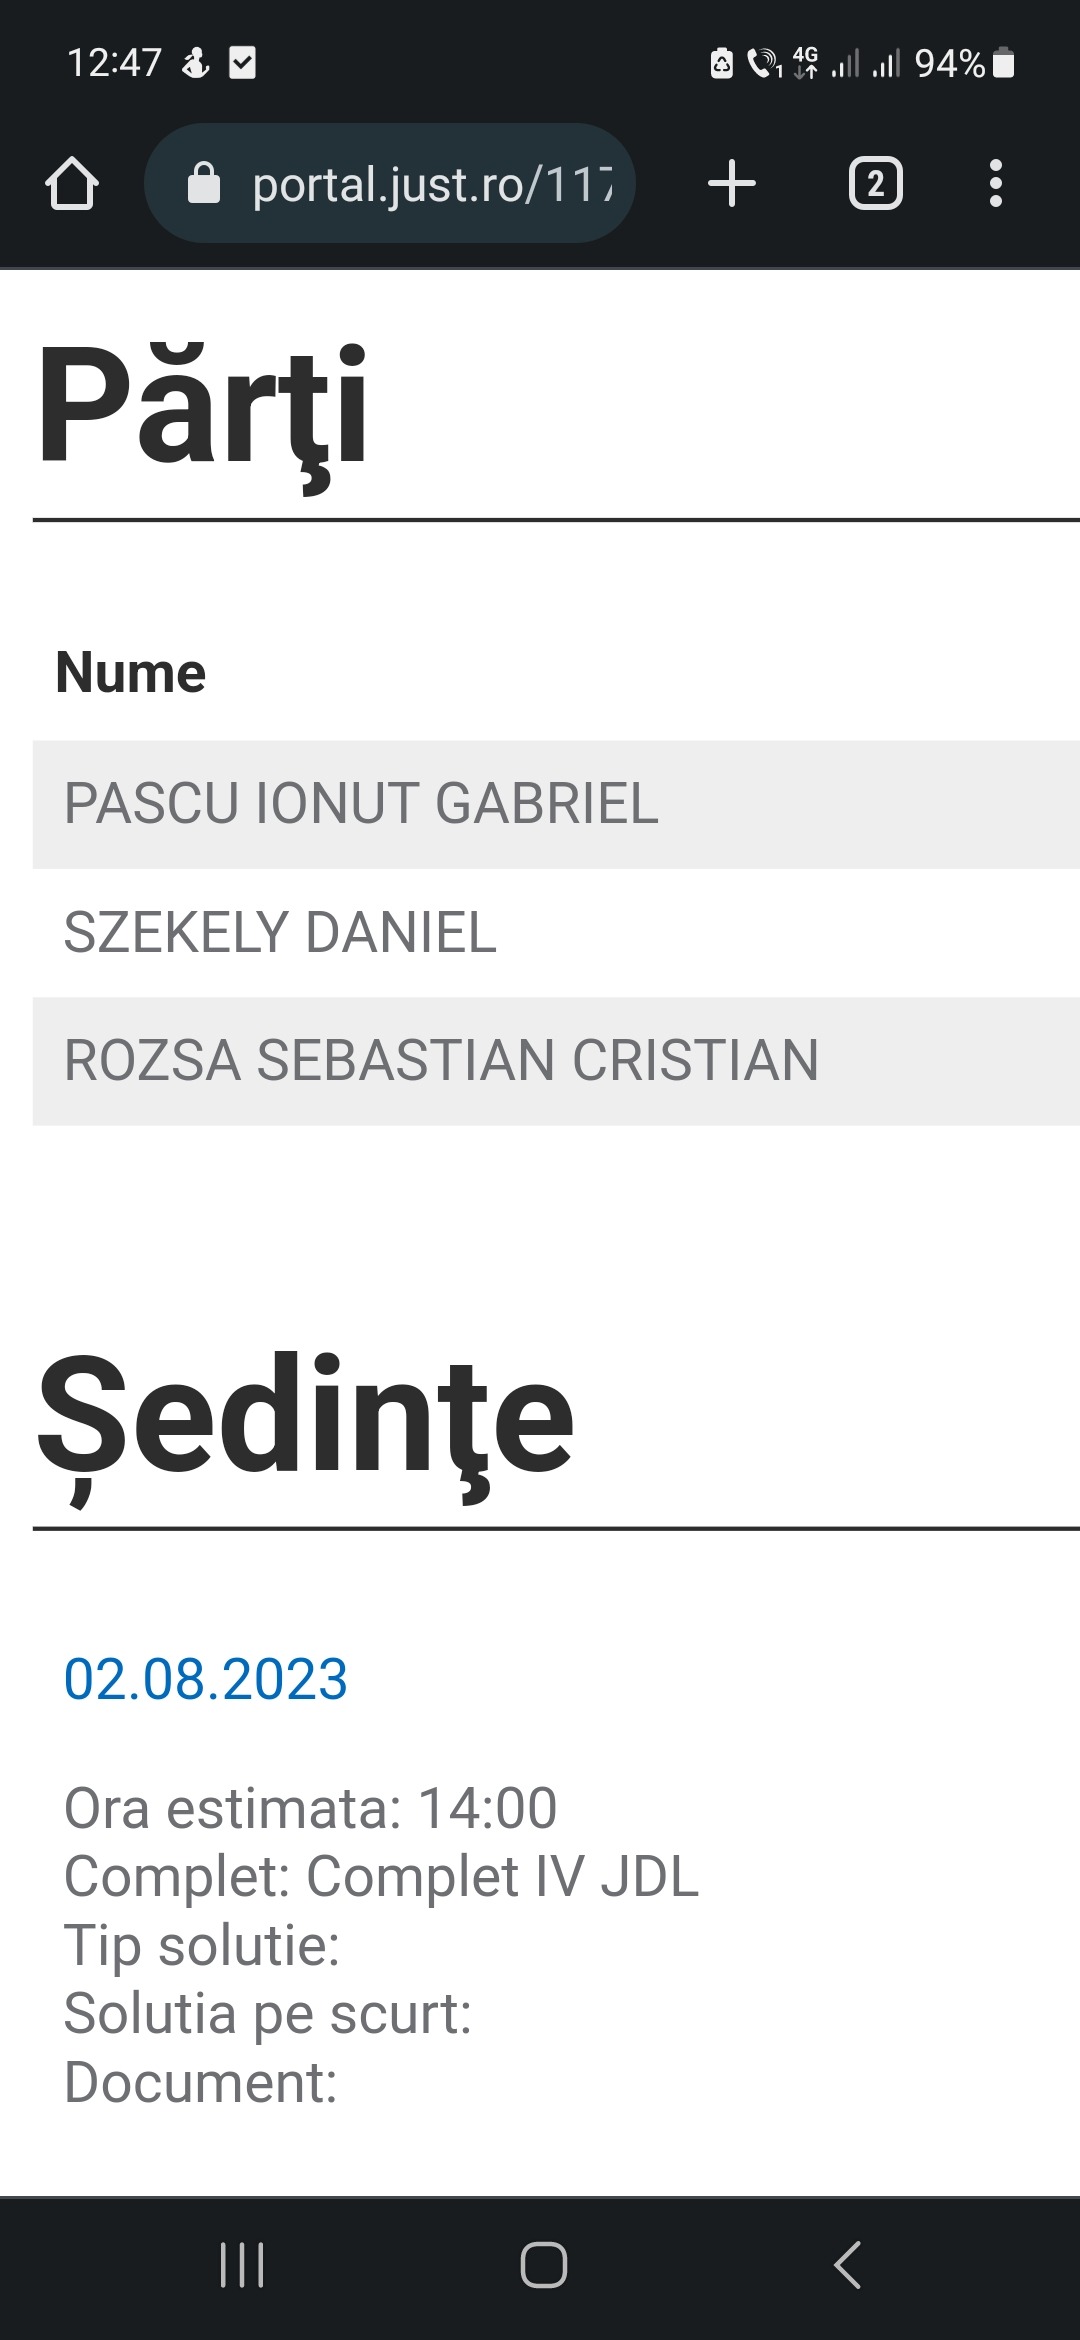Image resolution: width=1080 pixels, height=2340 pixels.
Task: Tap the browser home icon
Action: pyautogui.click(x=72, y=184)
